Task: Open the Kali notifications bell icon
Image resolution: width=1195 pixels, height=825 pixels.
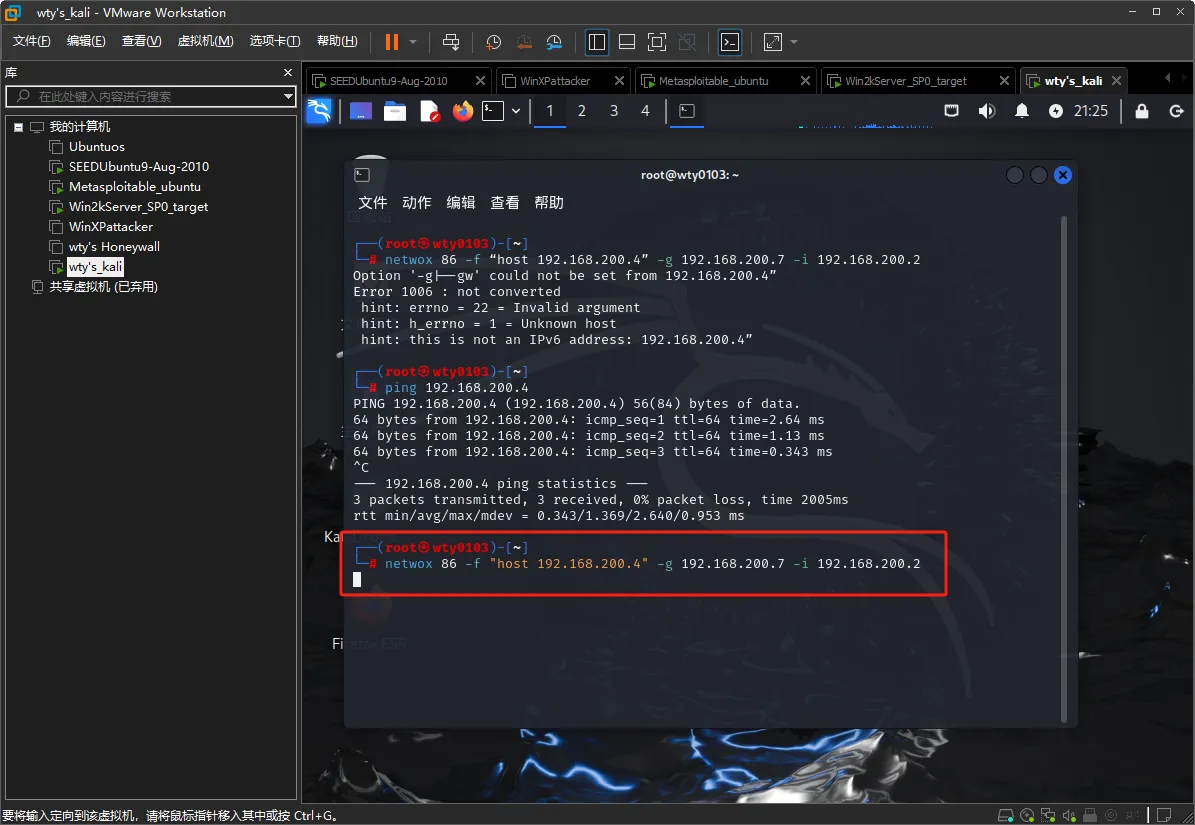Action: click(x=1022, y=111)
